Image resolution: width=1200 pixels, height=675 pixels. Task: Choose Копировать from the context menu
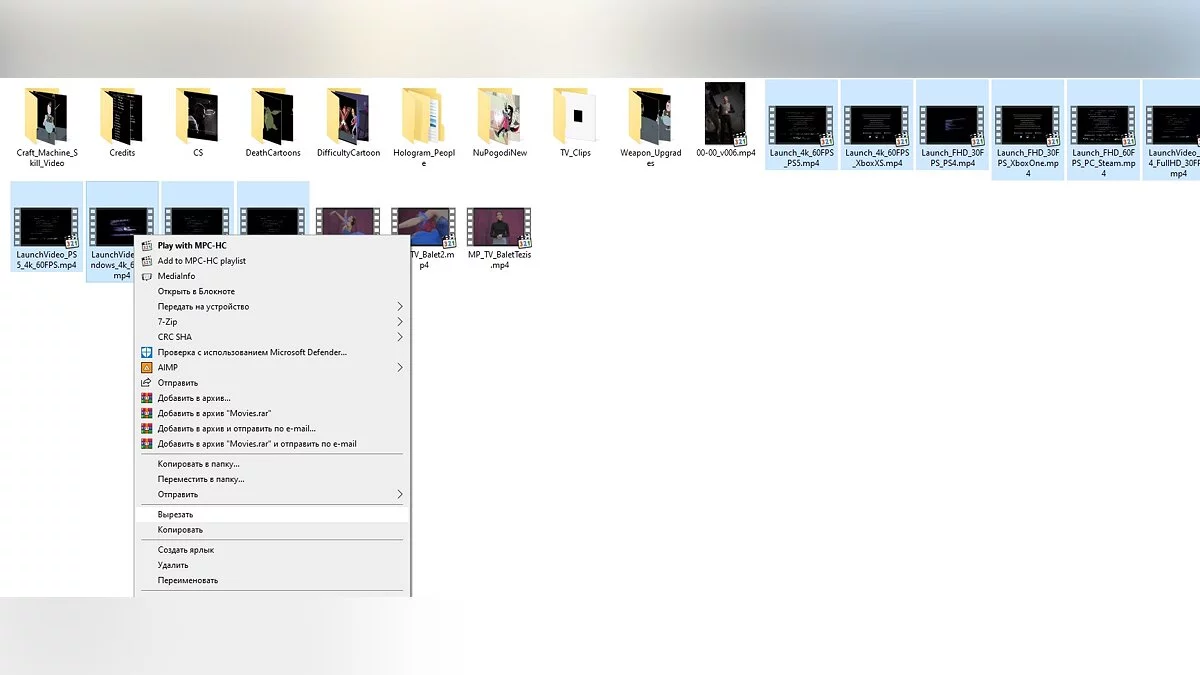click(x=271, y=530)
